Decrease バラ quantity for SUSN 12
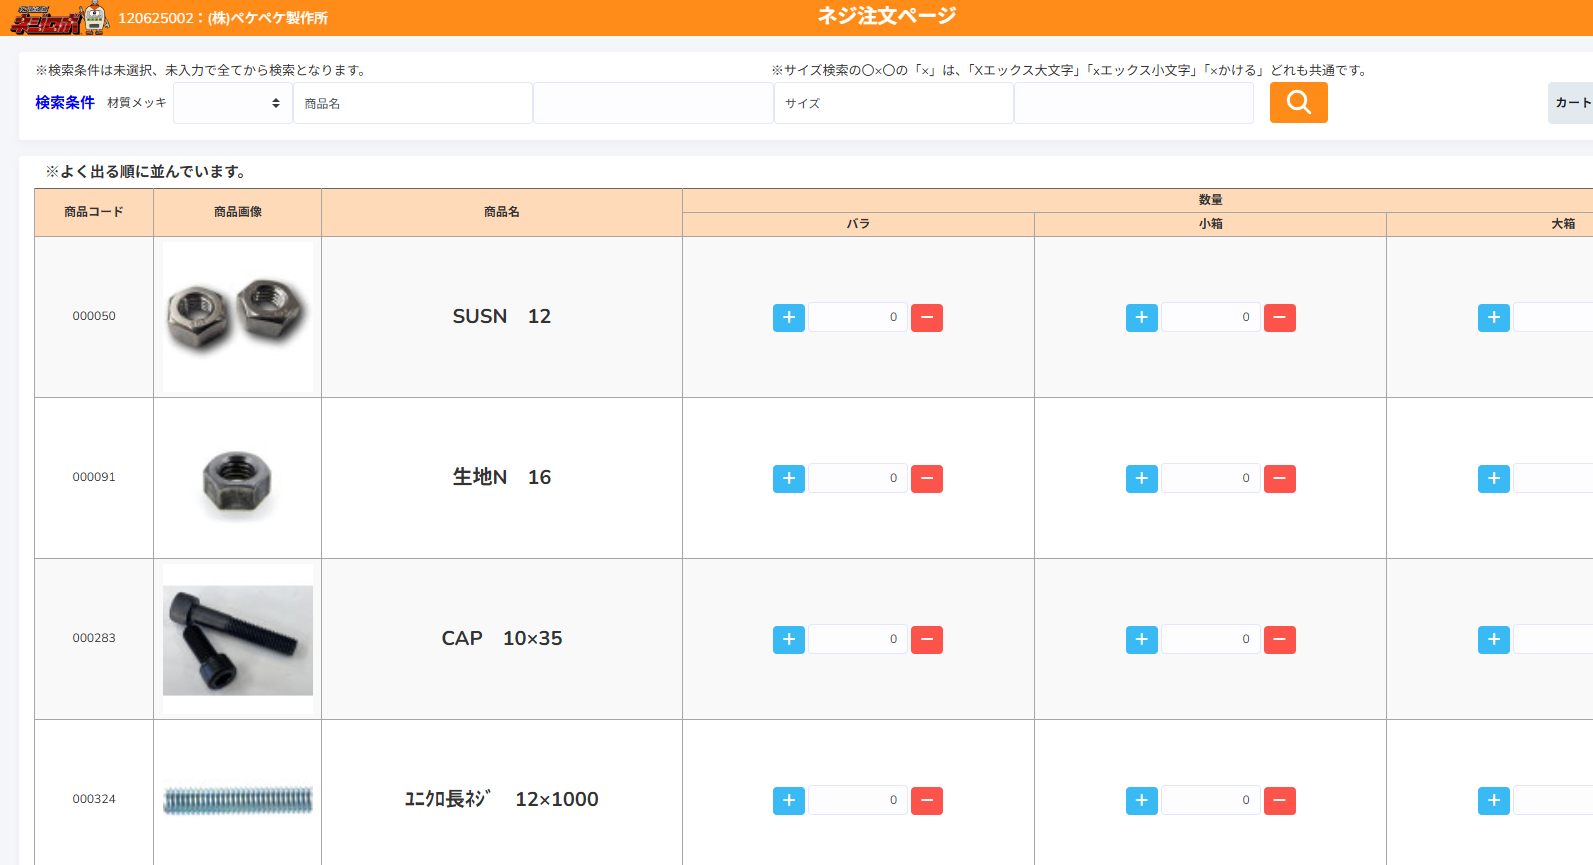This screenshot has width=1593, height=865. coord(927,318)
